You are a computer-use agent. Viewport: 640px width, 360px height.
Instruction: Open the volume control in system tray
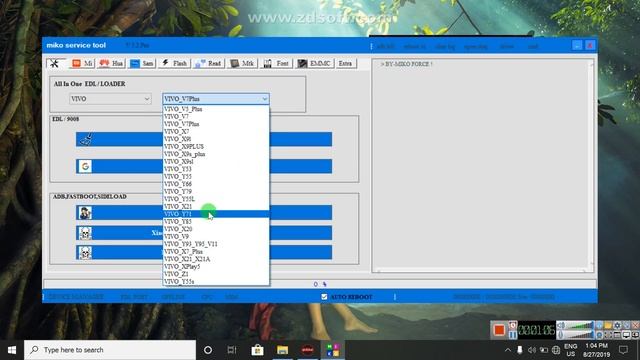tap(531, 350)
